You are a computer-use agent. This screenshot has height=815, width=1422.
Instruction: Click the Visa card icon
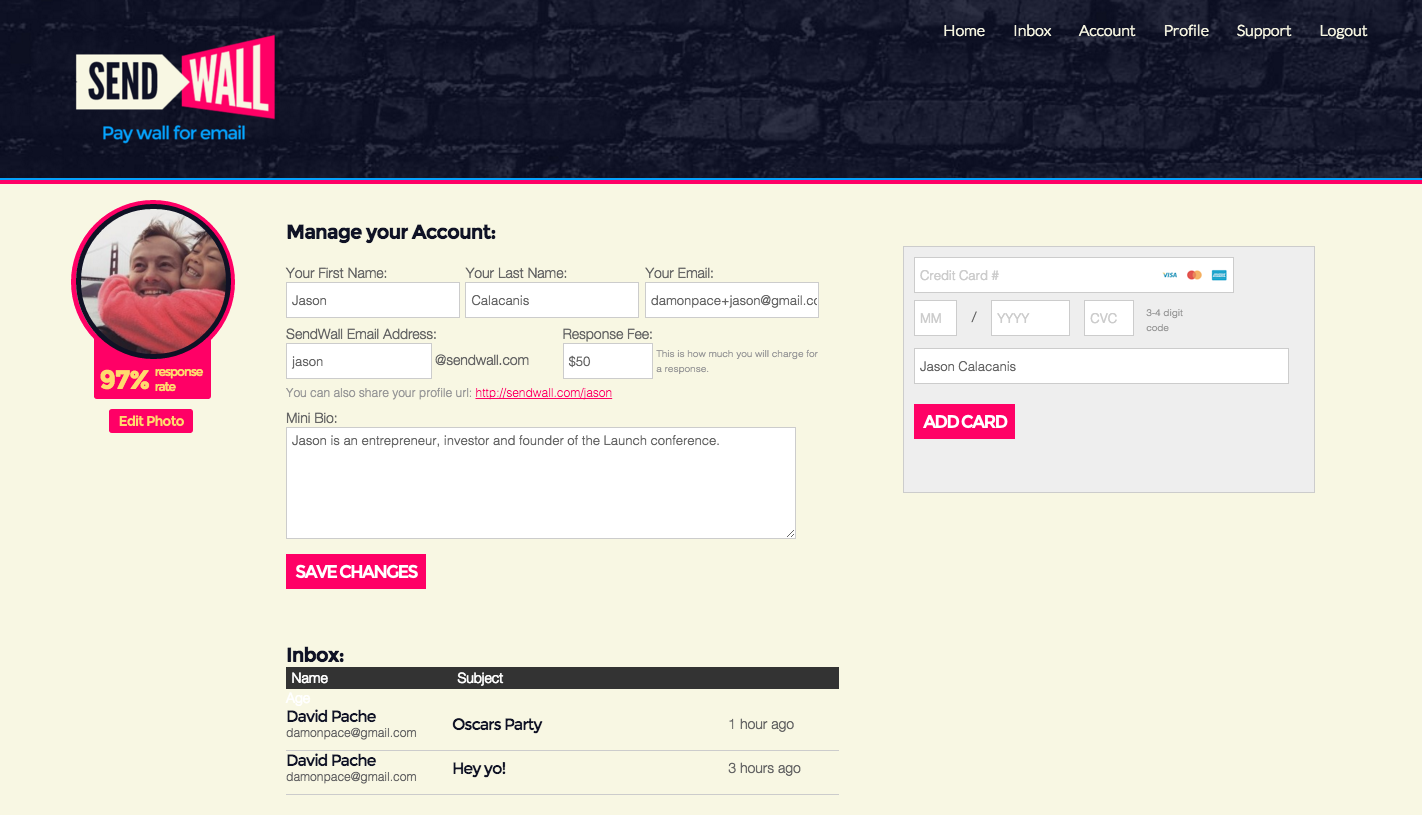[x=1170, y=275]
